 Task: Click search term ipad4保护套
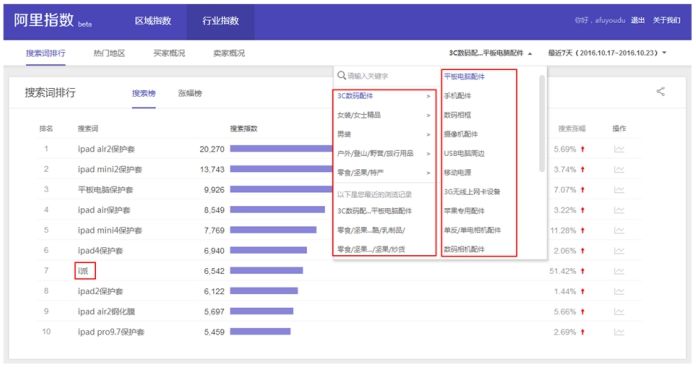pos(100,251)
